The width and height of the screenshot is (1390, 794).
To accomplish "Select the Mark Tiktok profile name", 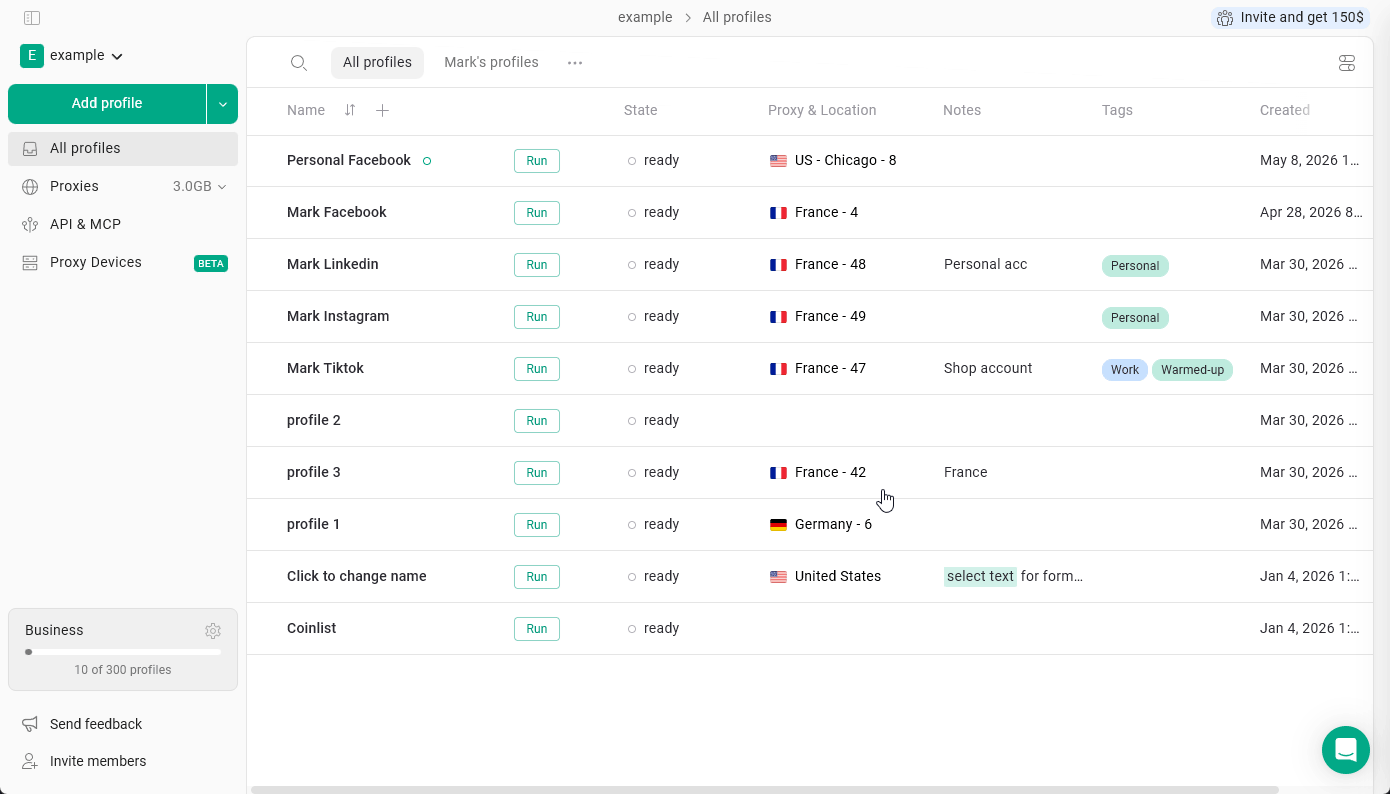I will click(325, 368).
